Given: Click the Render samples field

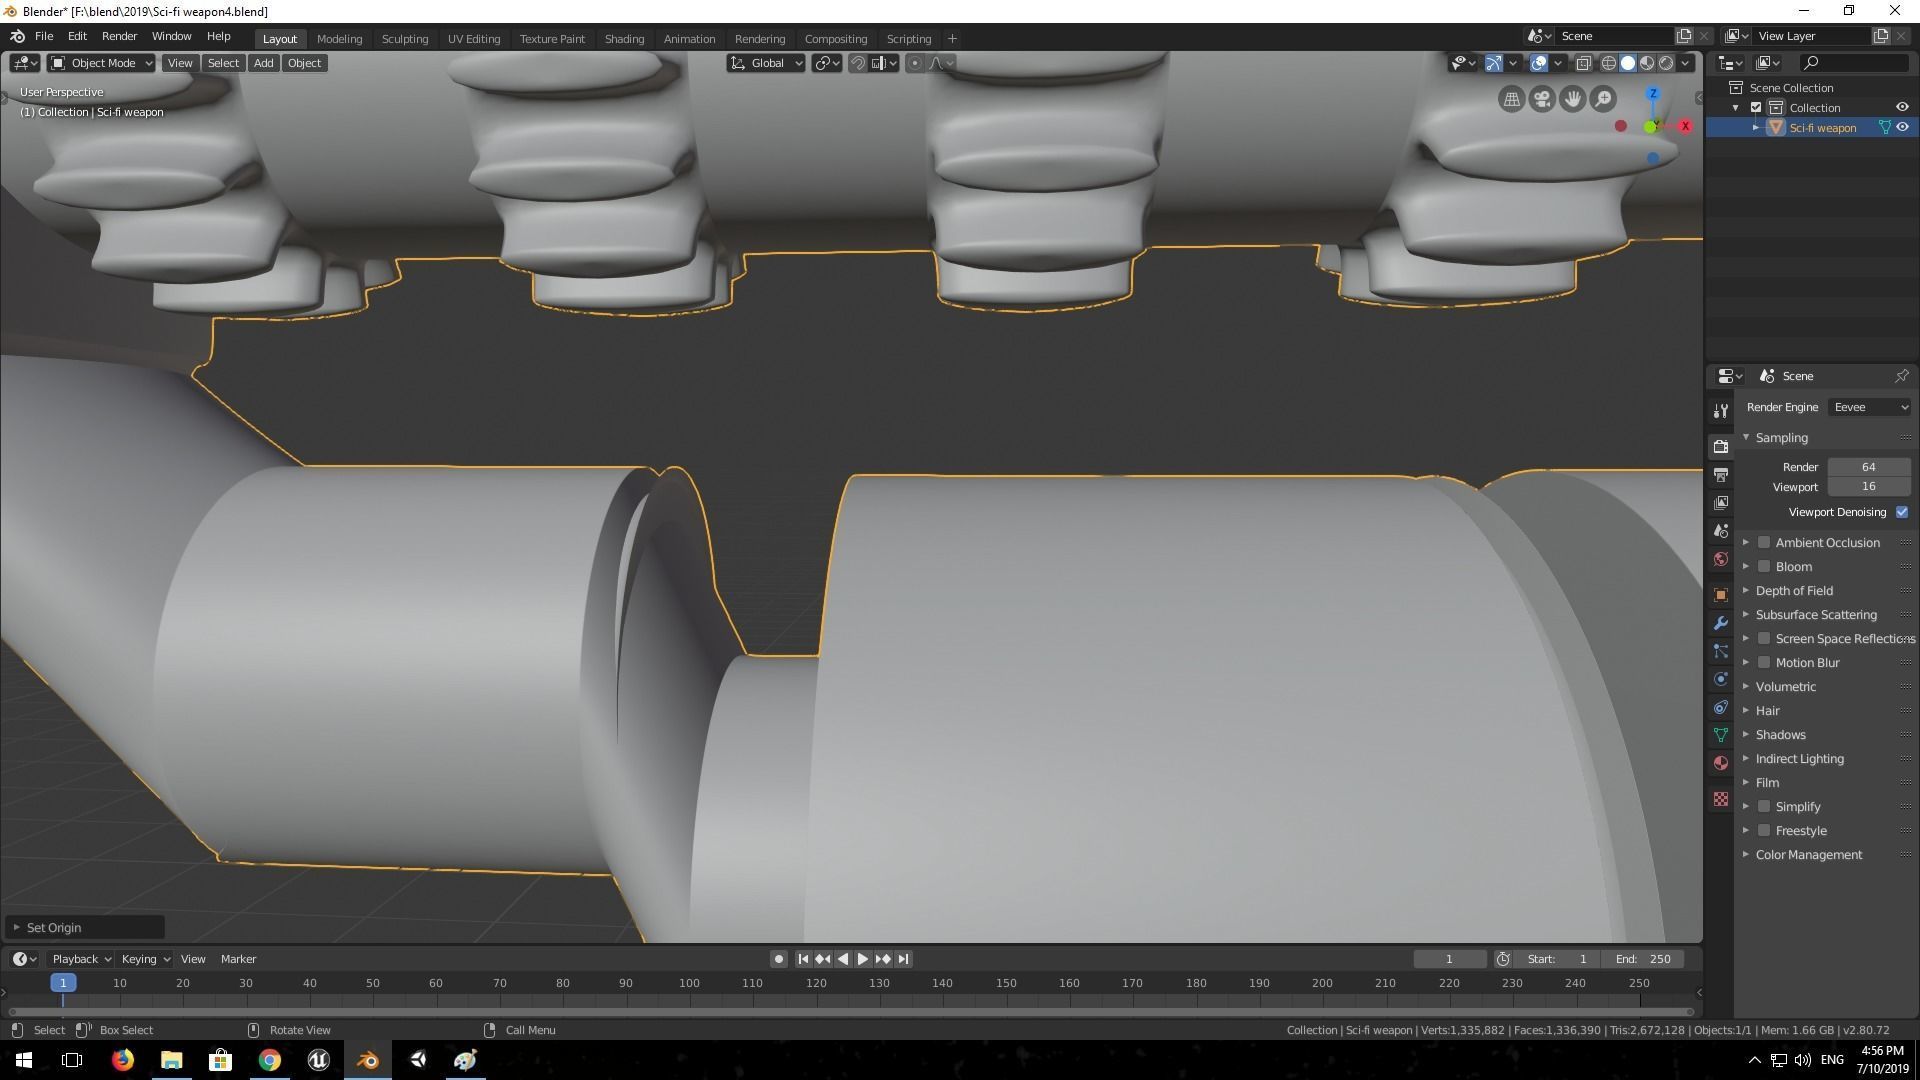Looking at the screenshot, I should coord(1868,467).
